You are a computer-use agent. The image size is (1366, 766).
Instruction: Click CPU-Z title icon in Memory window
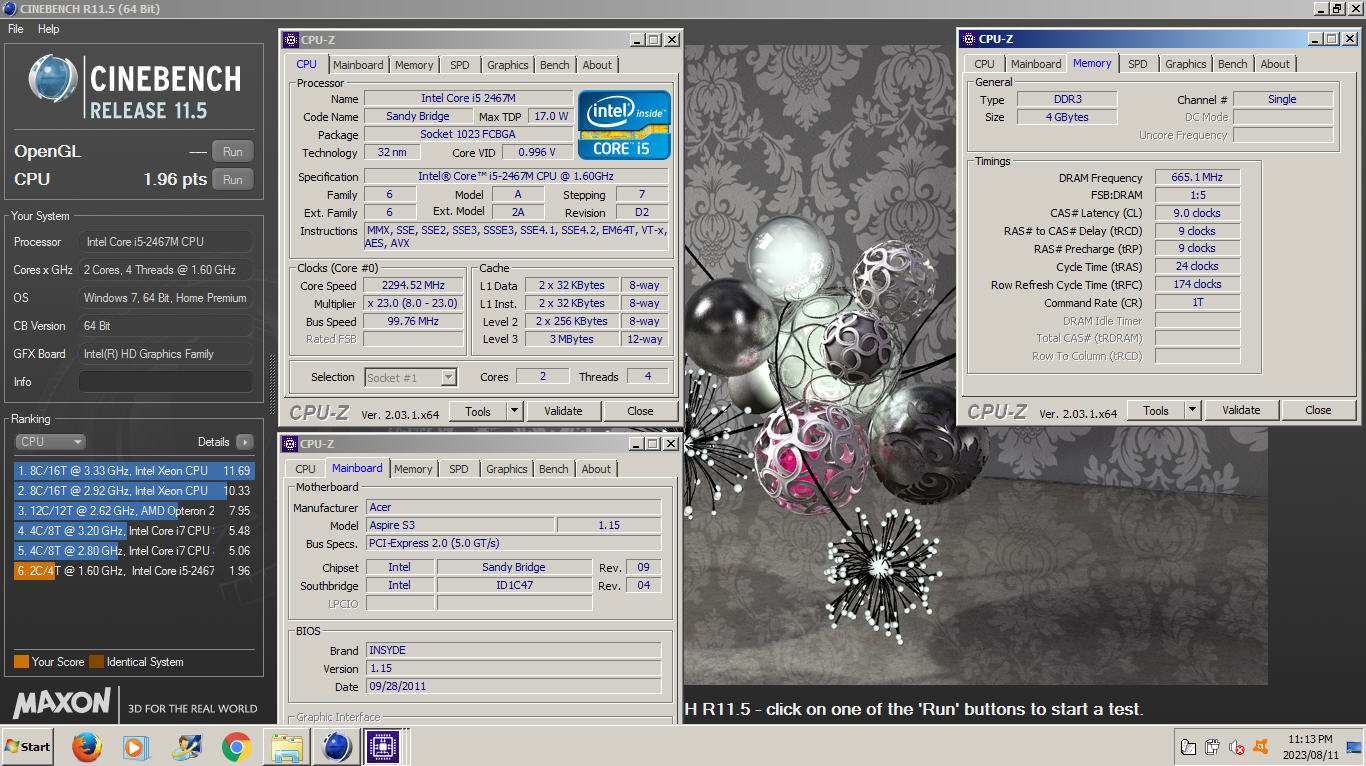(968, 39)
